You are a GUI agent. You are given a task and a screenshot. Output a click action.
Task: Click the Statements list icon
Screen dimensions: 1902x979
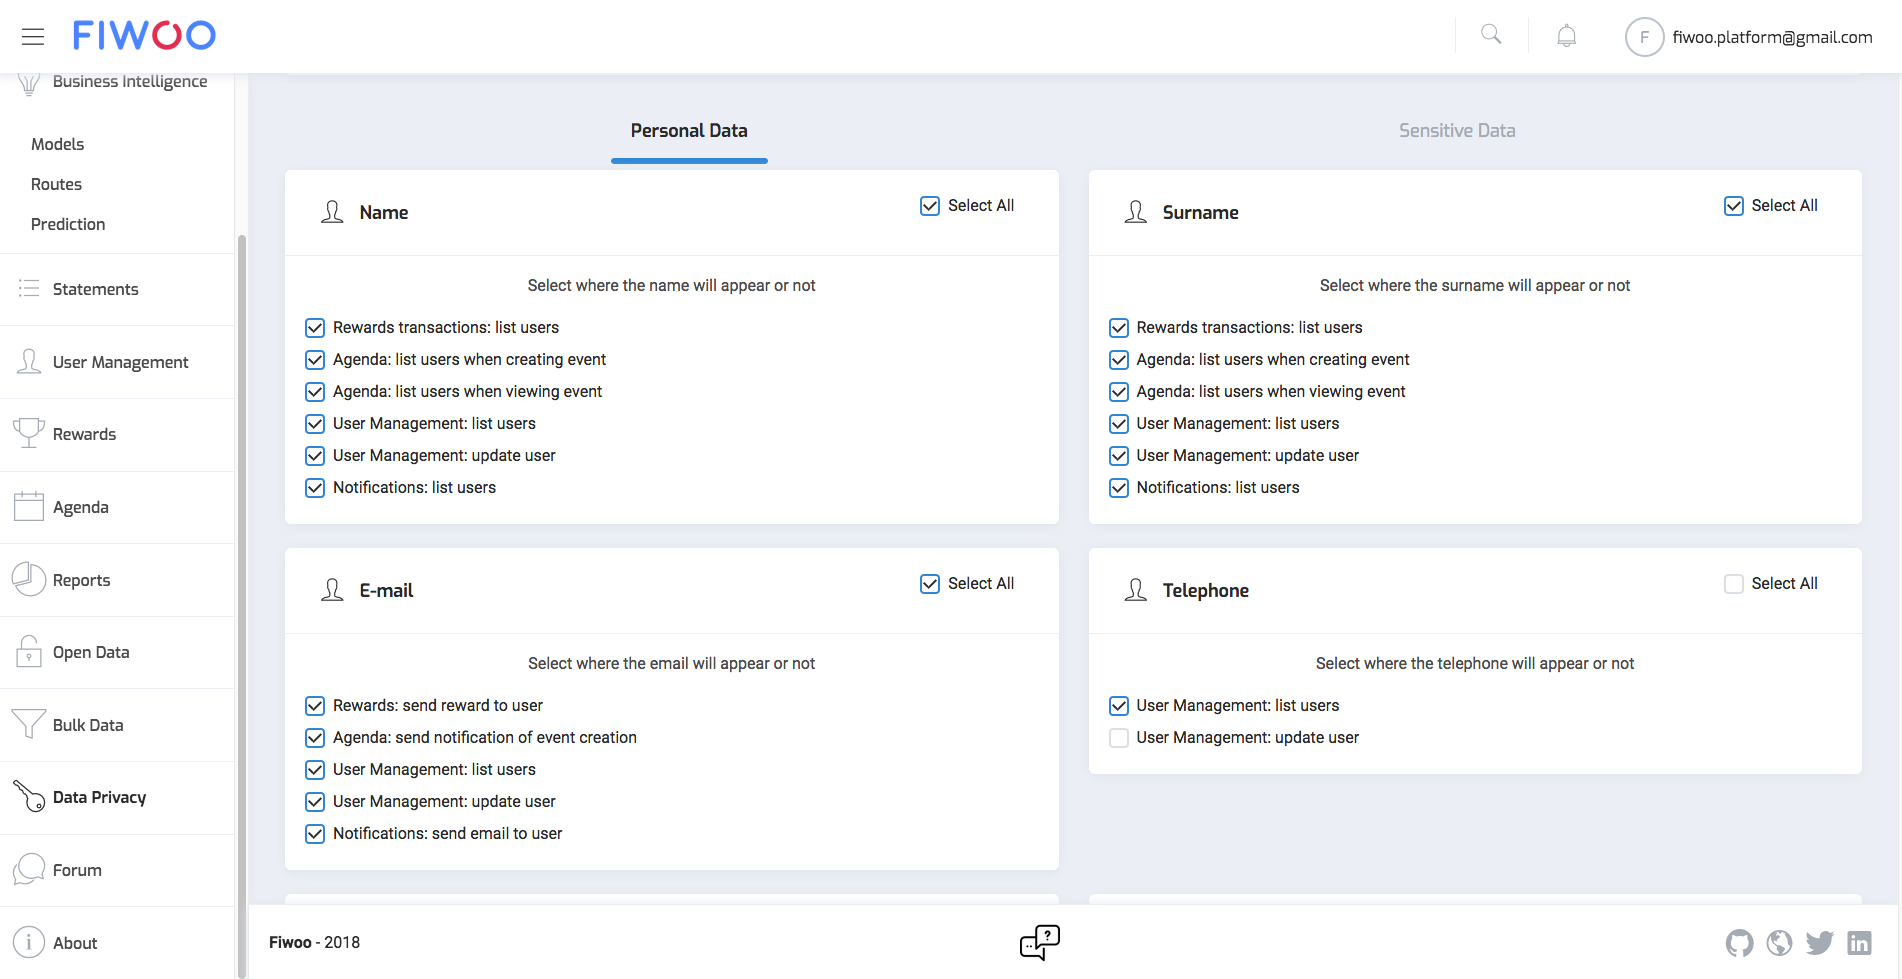pyautogui.click(x=29, y=288)
